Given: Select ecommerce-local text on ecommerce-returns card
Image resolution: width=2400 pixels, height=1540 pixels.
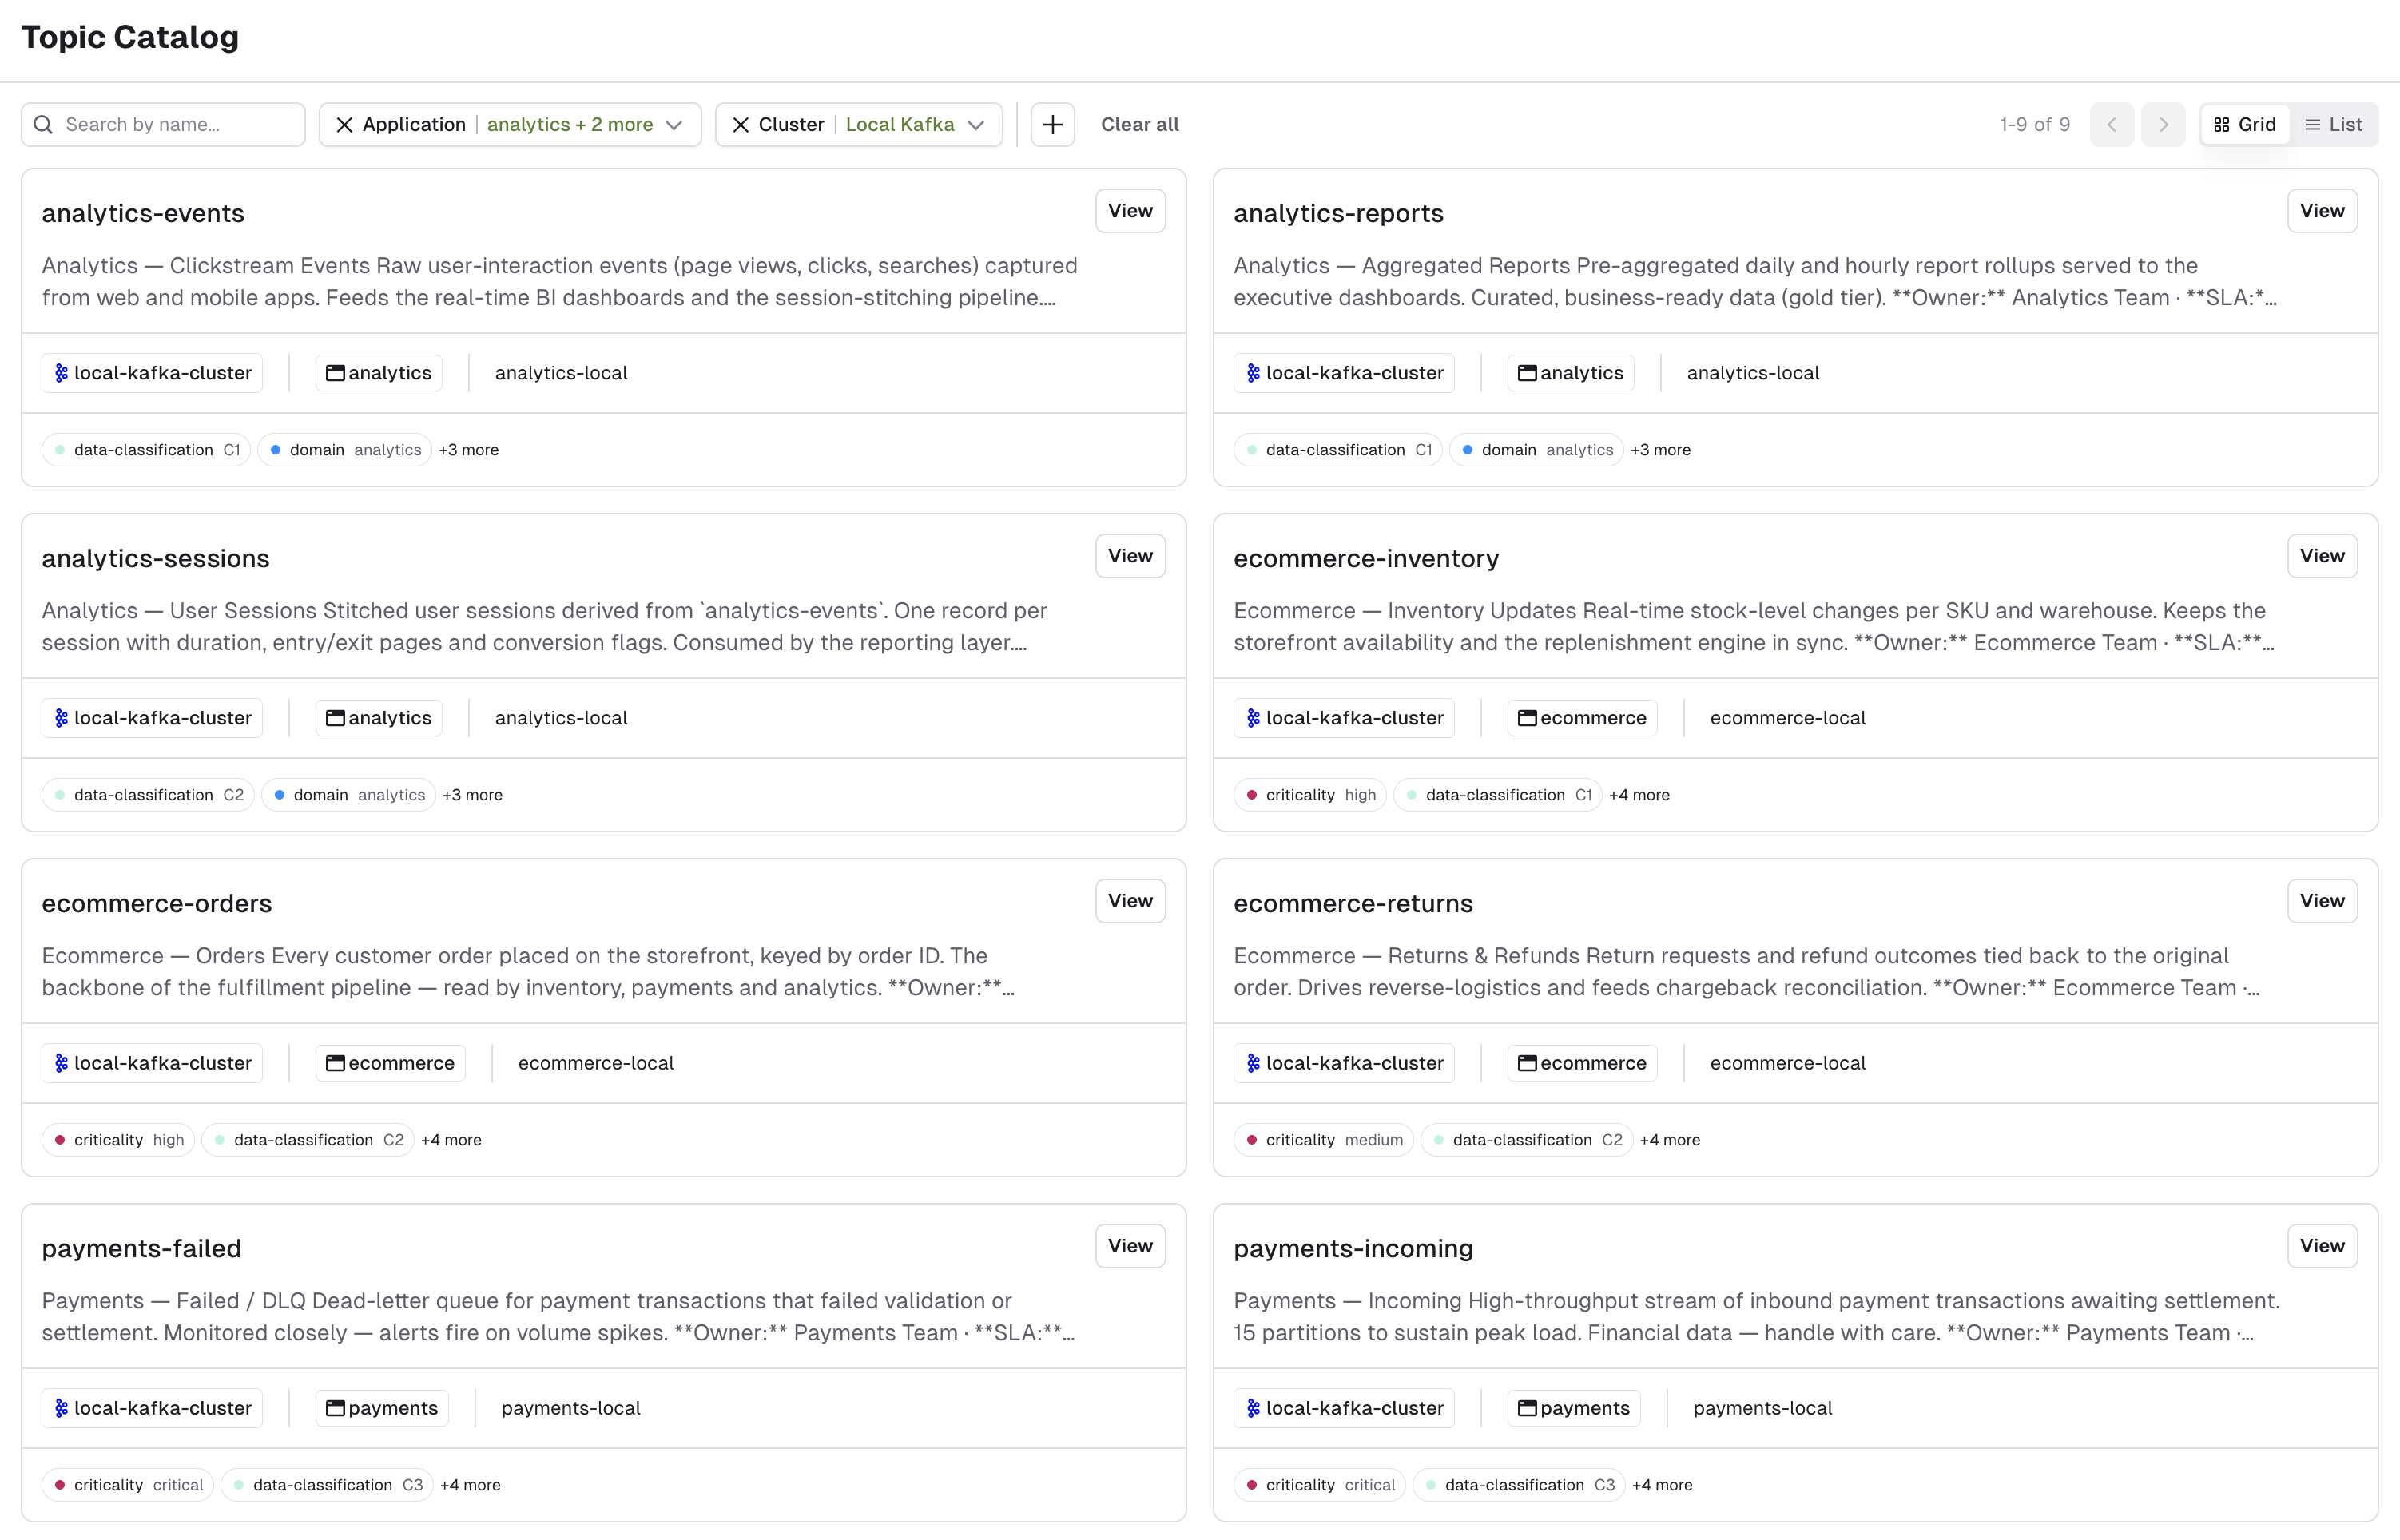Looking at the screenshot, I should click(x=1787, y=1063).
